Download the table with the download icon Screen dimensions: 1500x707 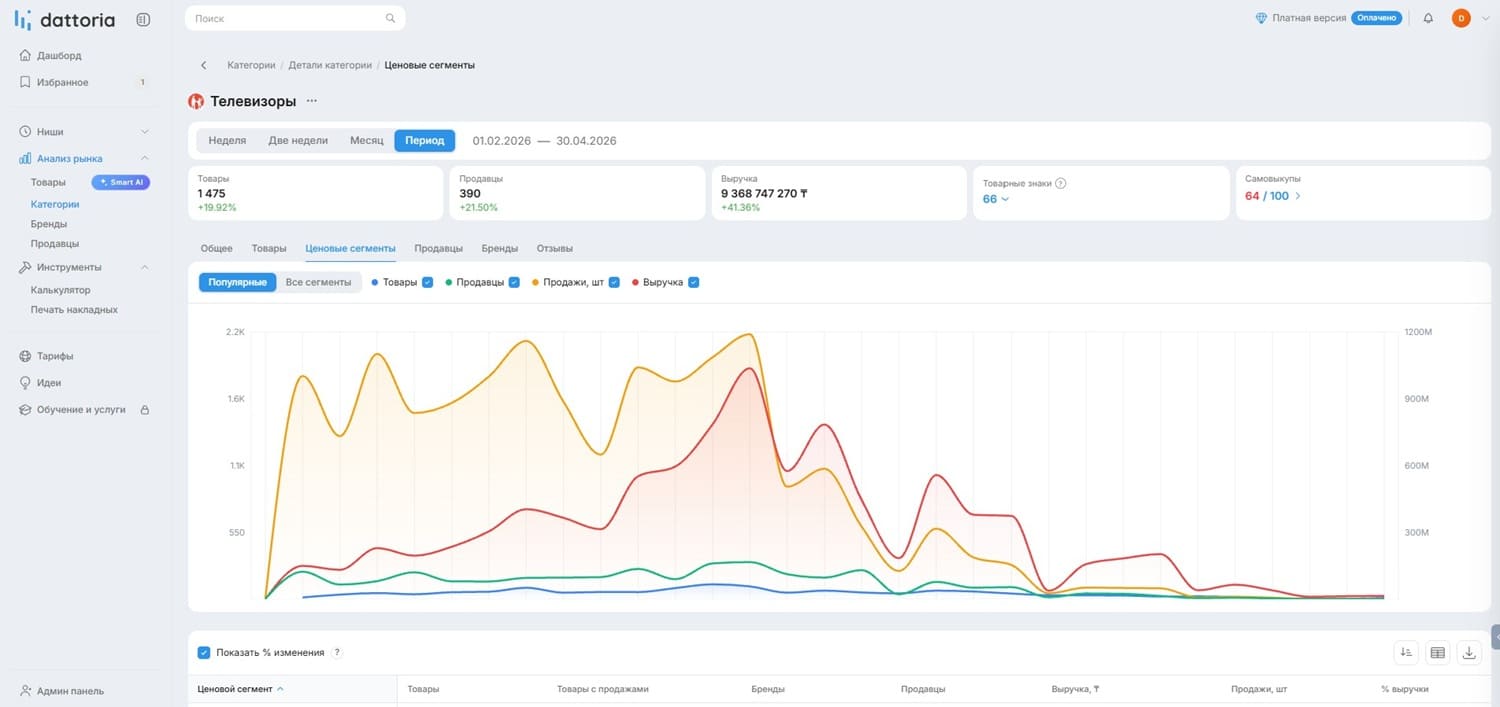1469,653
